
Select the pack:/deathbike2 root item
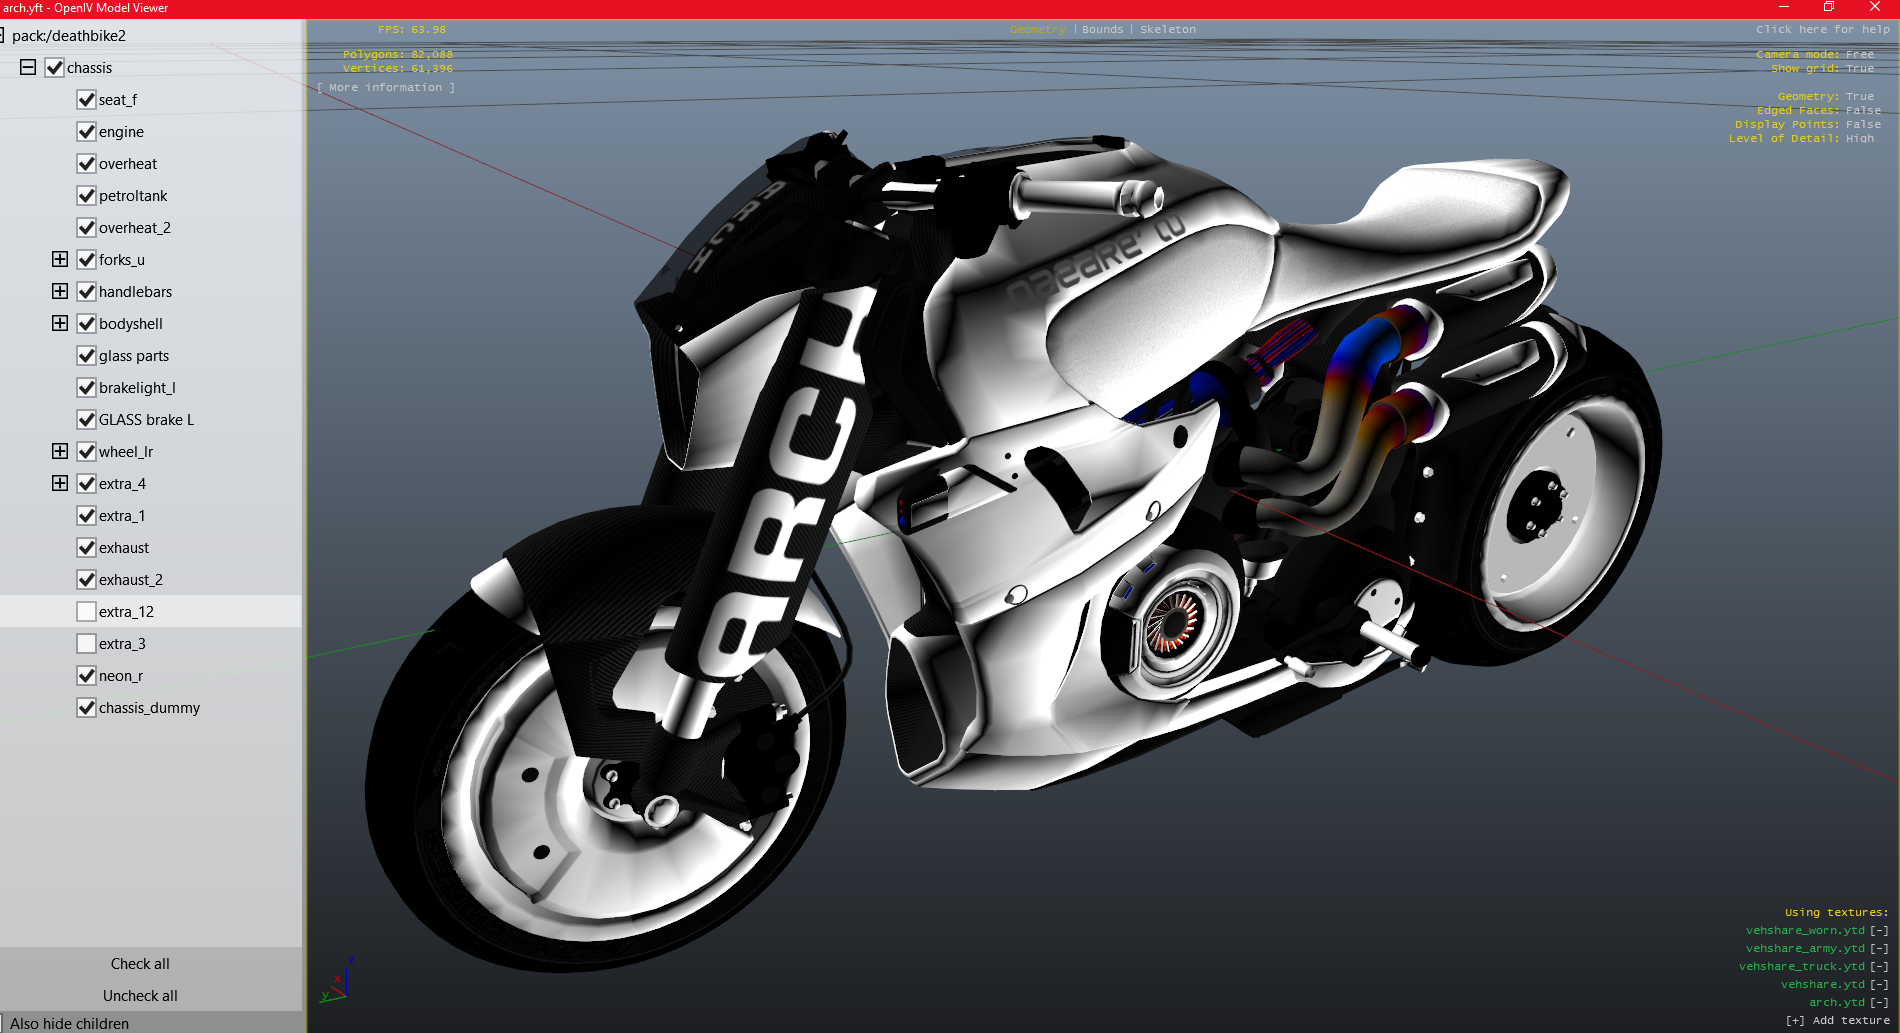tap(69, 36)
